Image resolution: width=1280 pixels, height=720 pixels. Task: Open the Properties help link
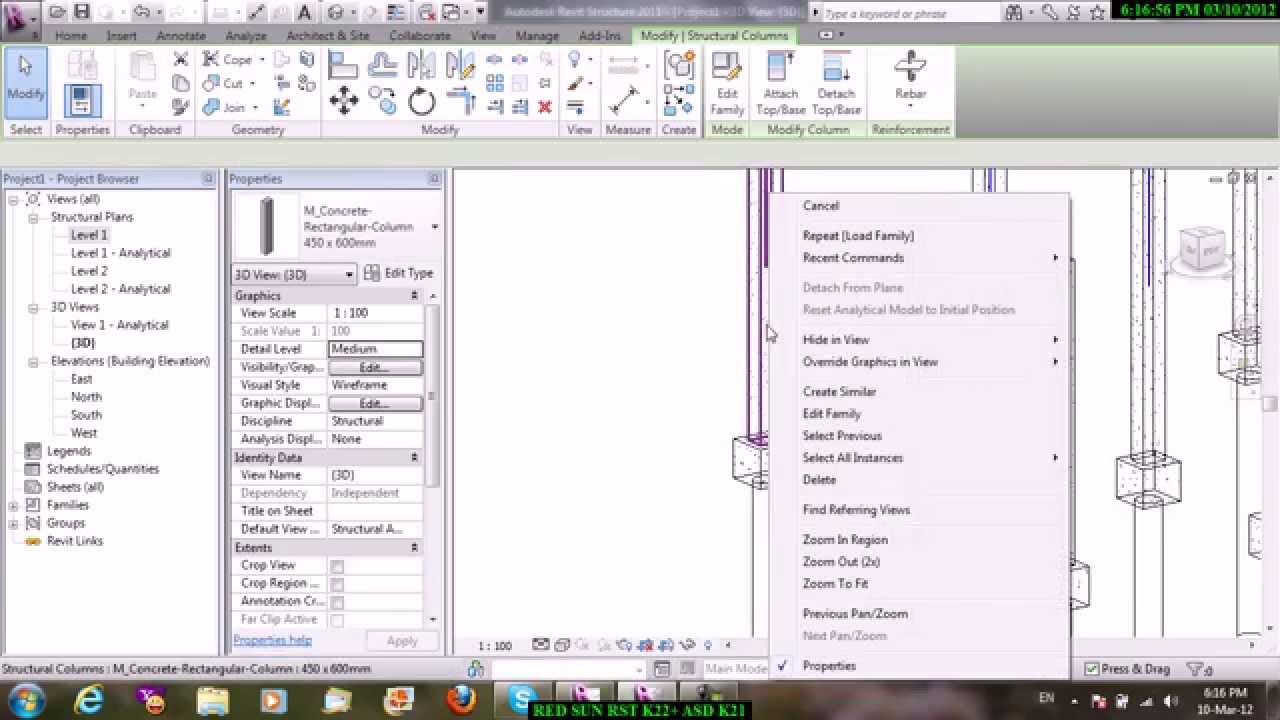[272, 640]
